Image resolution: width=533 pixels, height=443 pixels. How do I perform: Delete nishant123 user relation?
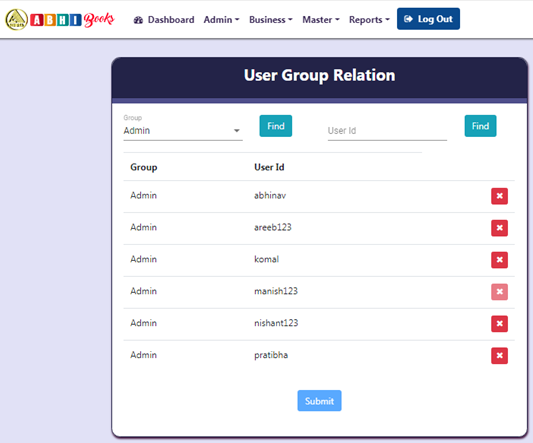[499, 324]
